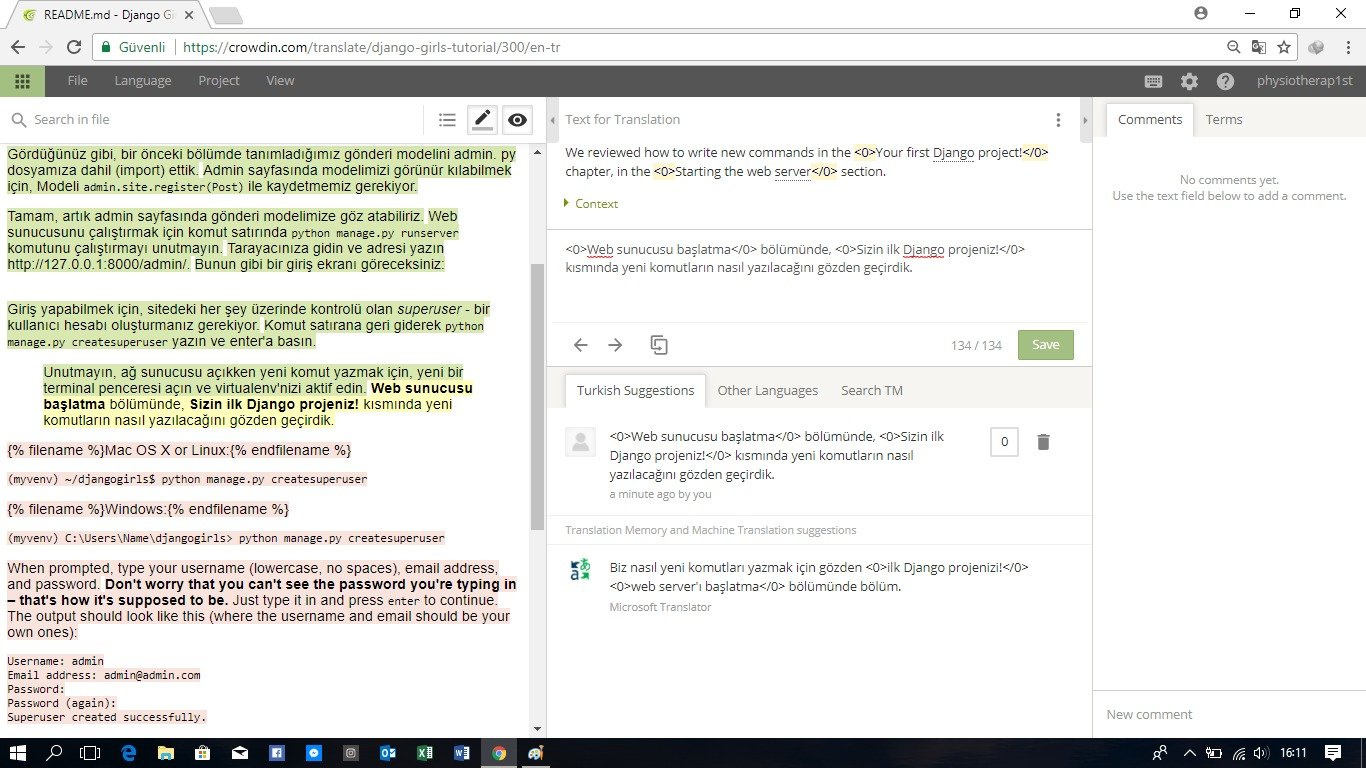Copy source text into translation

pyautogui.click(x=659, y=345)
